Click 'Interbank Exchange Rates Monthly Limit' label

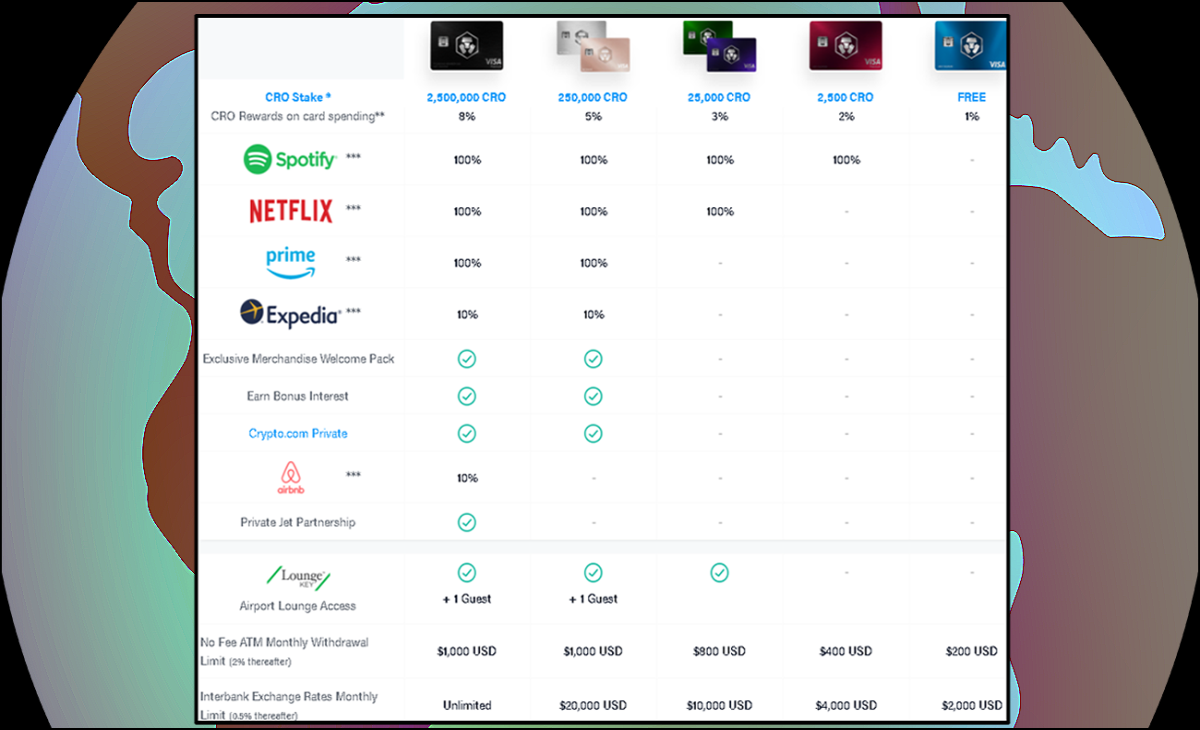pyautogui.click(x=289, y=705)
